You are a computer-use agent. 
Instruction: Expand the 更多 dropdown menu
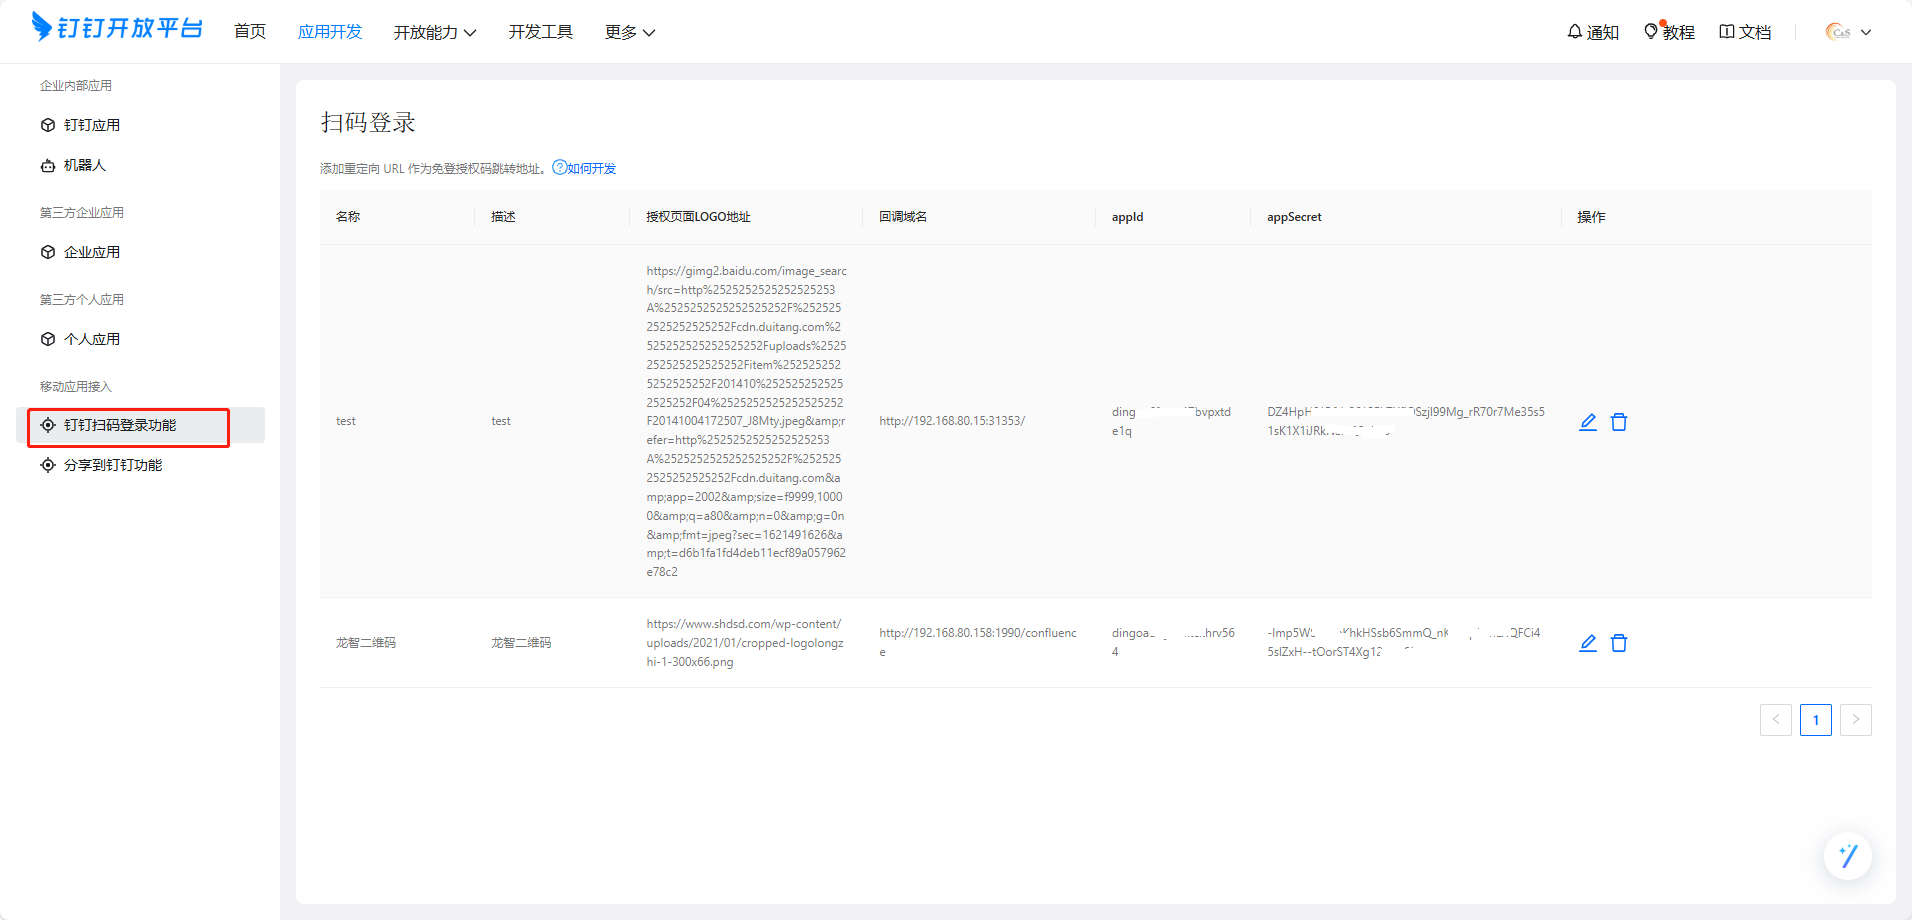point(629,32)
